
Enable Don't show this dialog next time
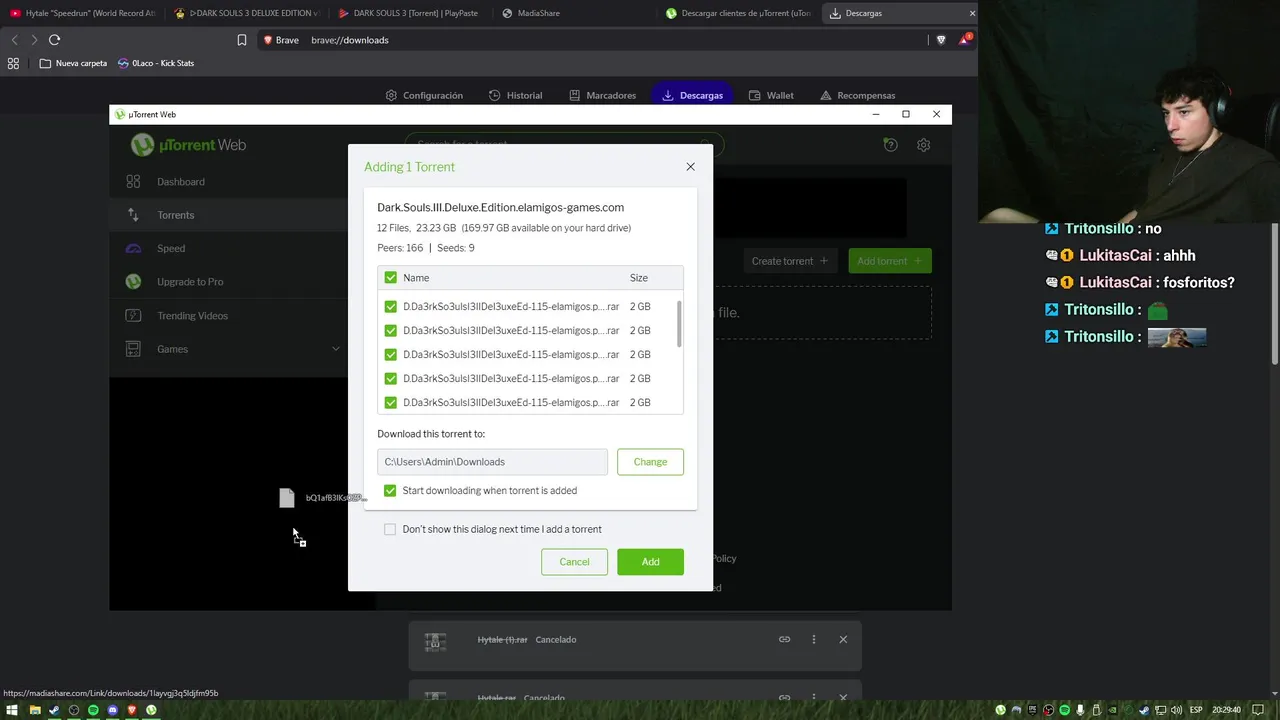coord(390,529)
